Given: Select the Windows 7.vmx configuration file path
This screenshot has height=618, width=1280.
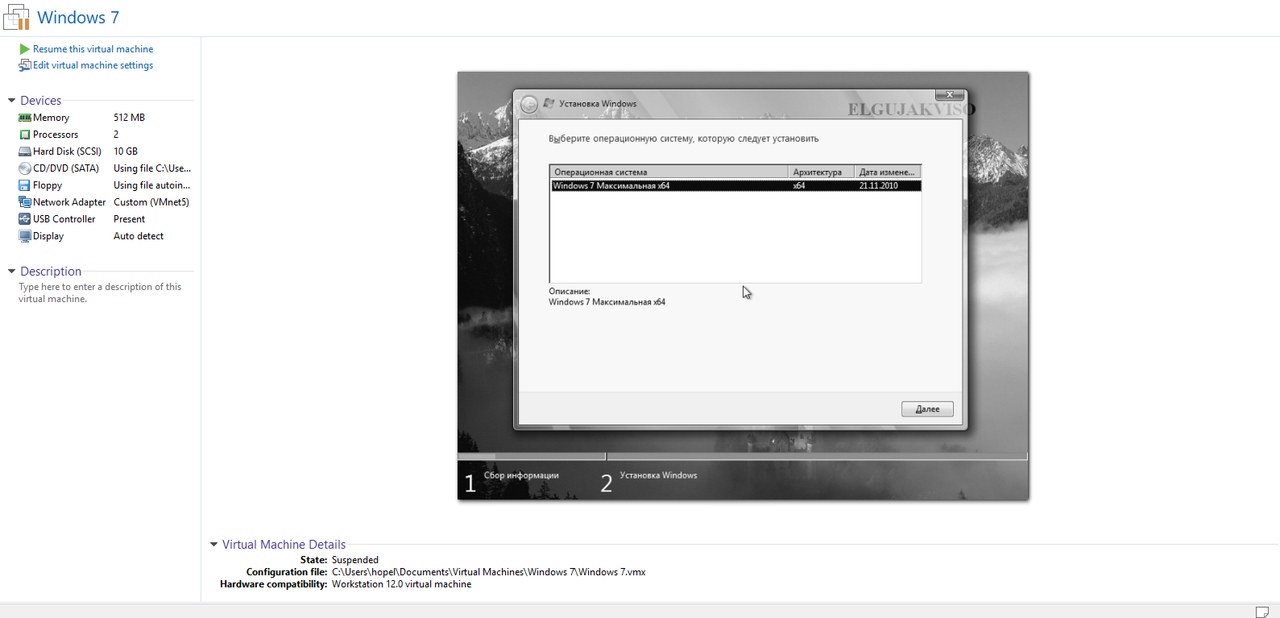Looking at the screenshot, I should [489, 572].
